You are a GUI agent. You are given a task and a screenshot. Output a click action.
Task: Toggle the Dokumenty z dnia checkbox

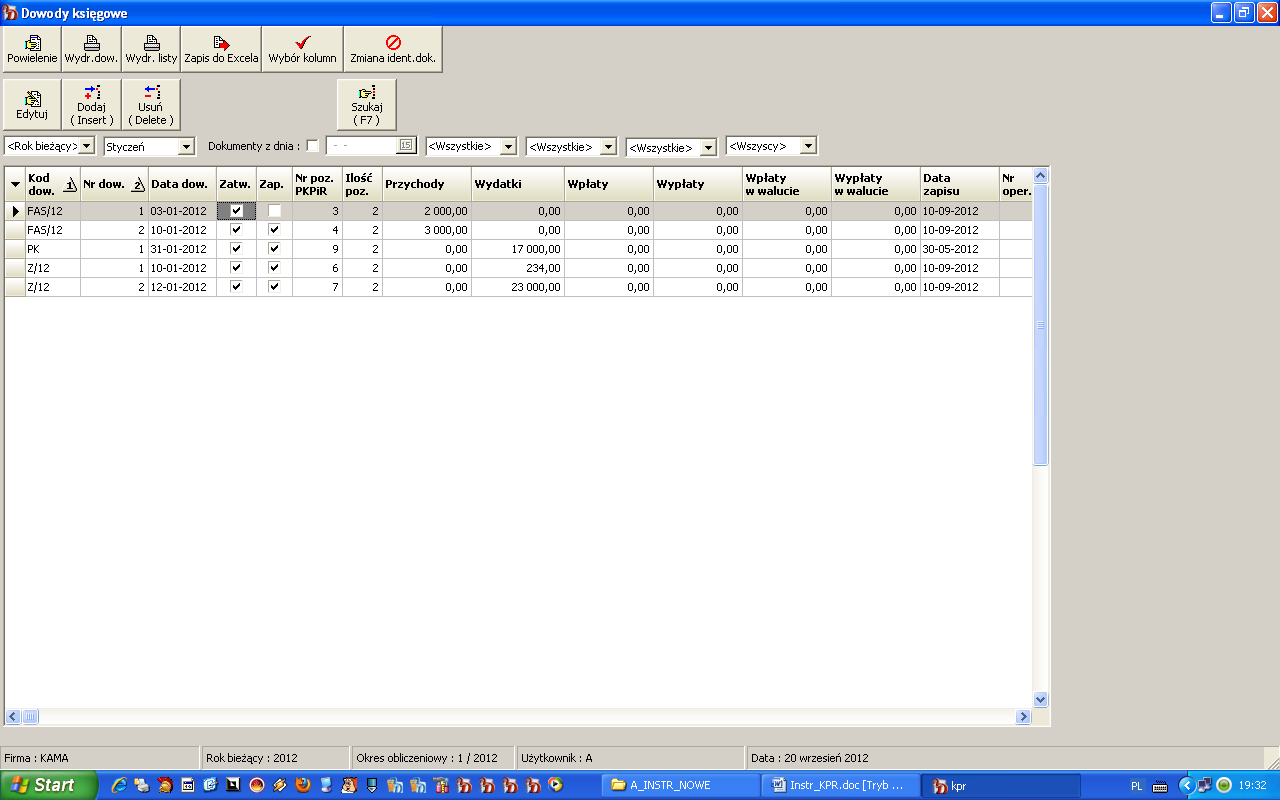click(313, 146)
